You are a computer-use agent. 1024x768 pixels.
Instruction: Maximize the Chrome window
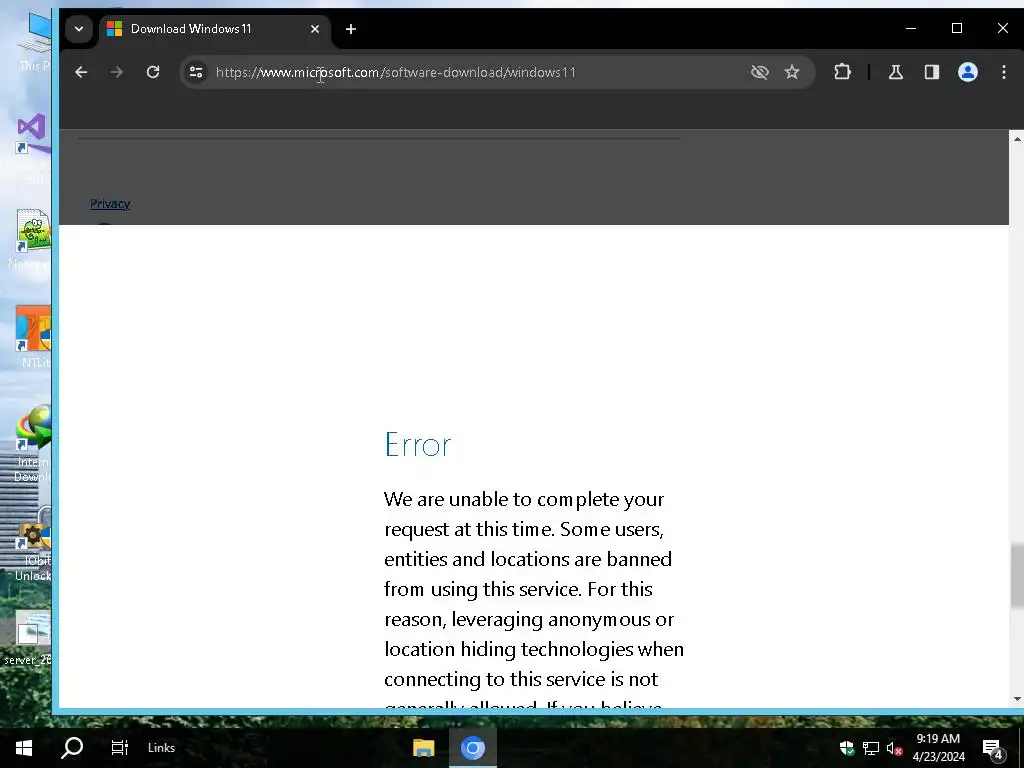[957, 28]
